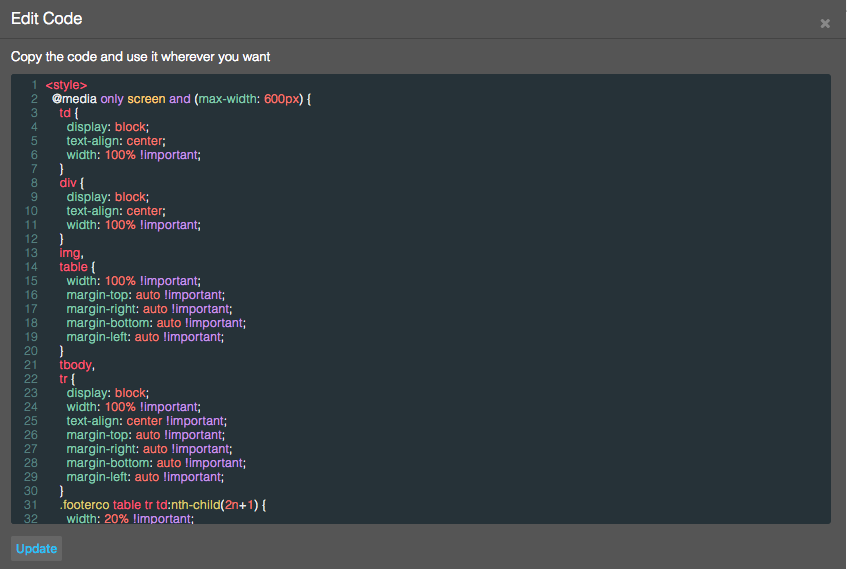The height and width of the screenshot is (569, 847).
Task: Click the 'tr {' selector on line 22
Action: (67, 379)
